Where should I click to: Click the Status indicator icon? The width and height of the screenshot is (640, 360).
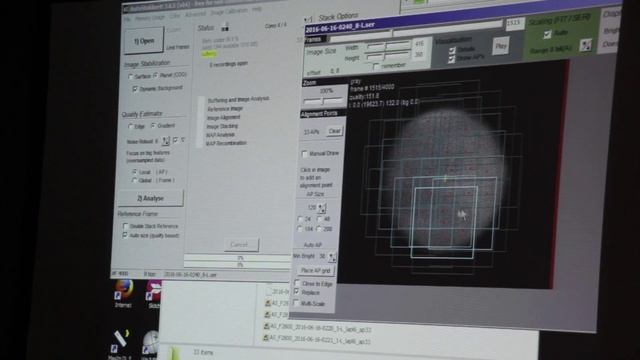click(224, 27)
